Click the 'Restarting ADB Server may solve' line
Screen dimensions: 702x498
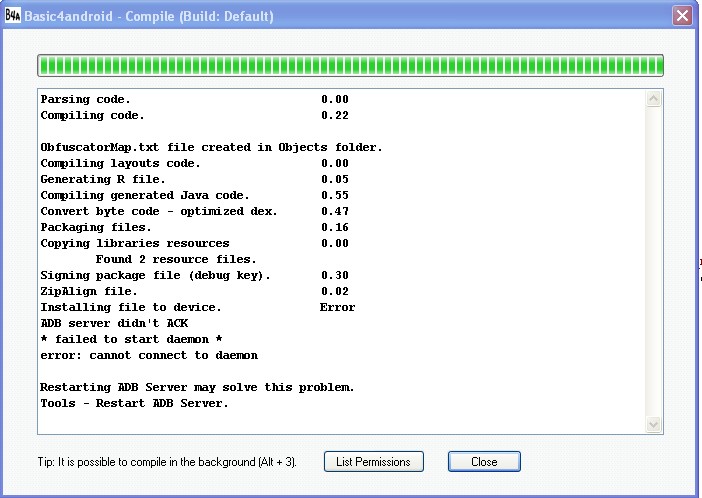tap(197, 387)
